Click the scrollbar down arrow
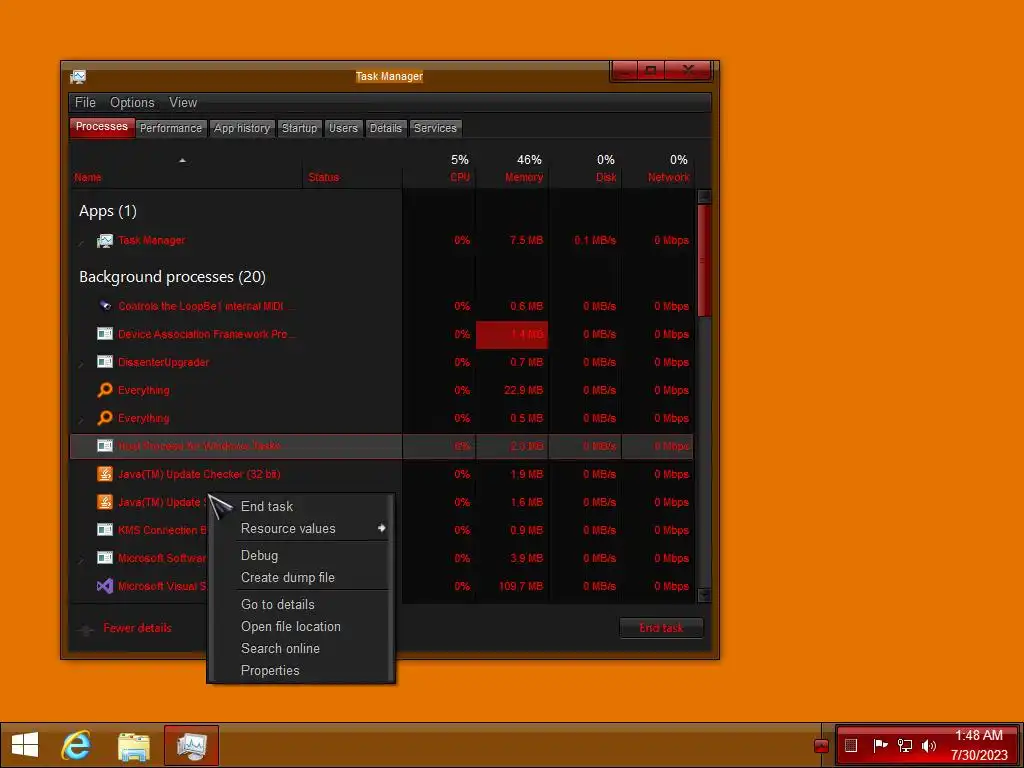Image resolution: width=1024 pixels, height=768 pixels. 704,595
